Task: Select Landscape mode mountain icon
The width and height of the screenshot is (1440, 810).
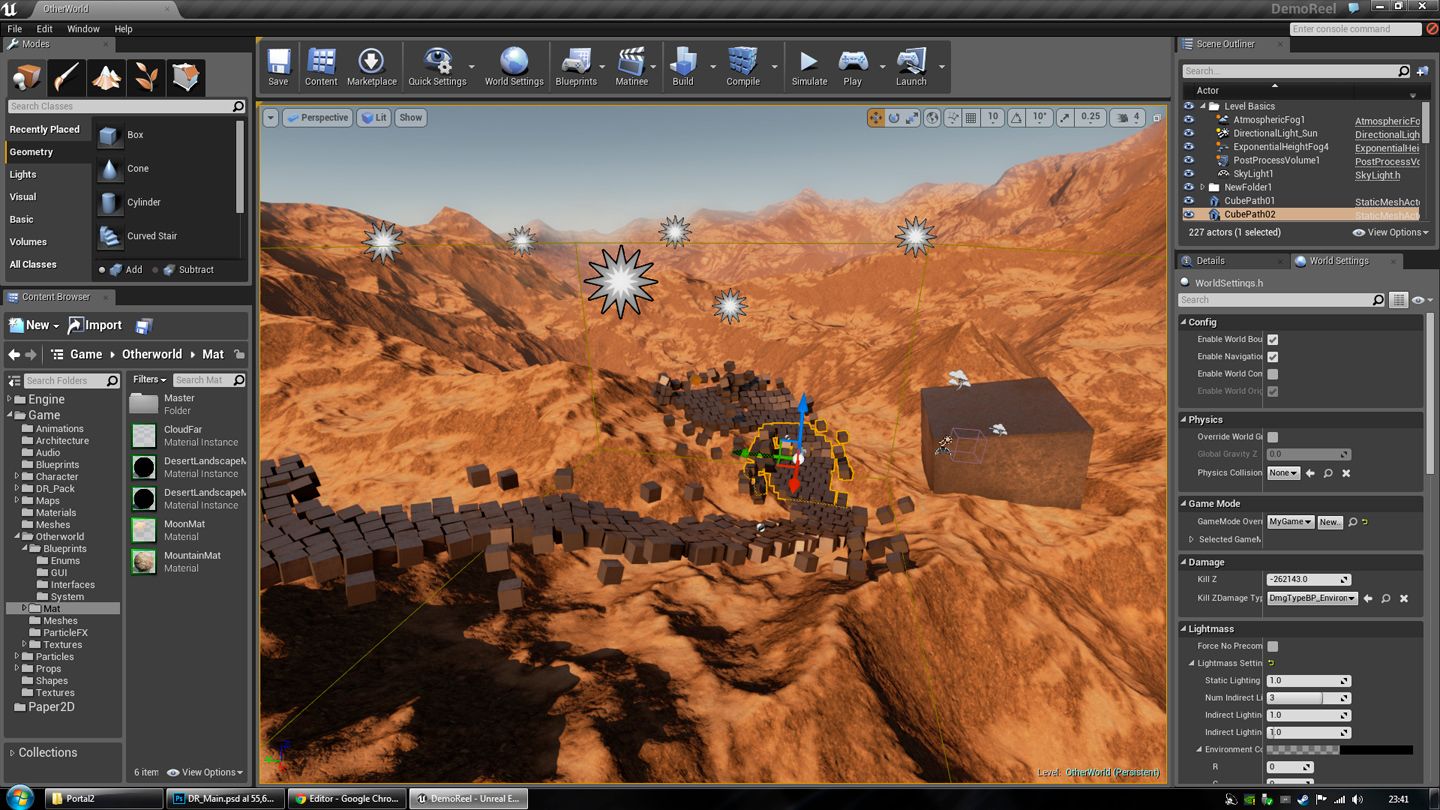Action: pos(107,77)
